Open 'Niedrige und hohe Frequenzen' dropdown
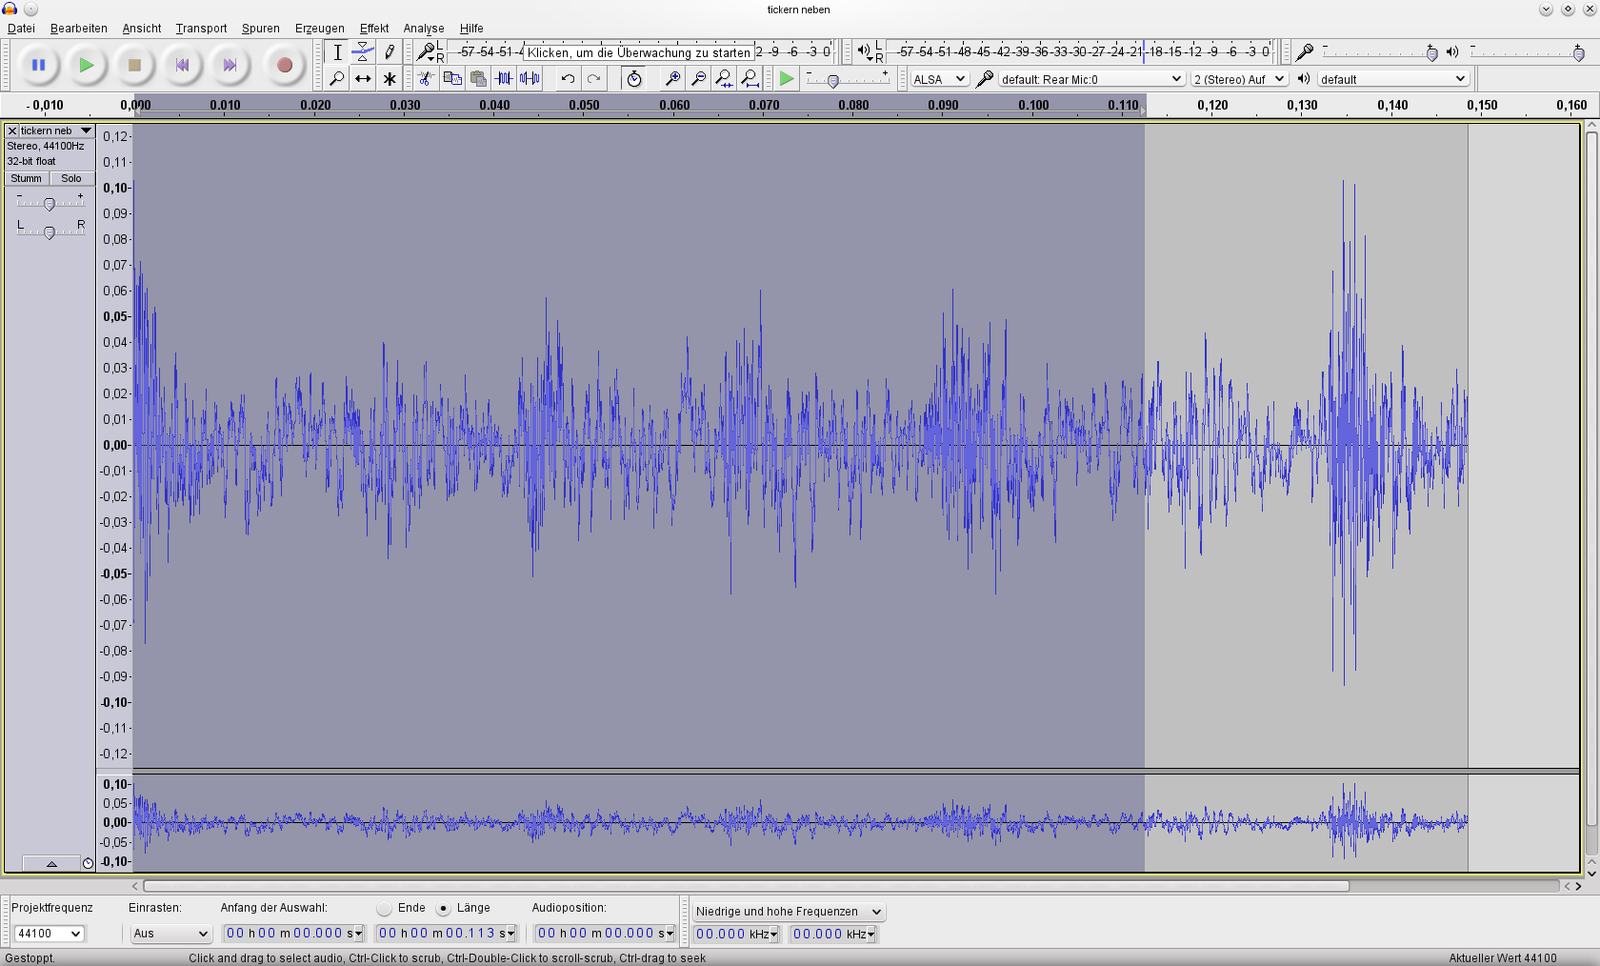The image size is (1600, 966). pyautogui.click(x=789, y=911)
